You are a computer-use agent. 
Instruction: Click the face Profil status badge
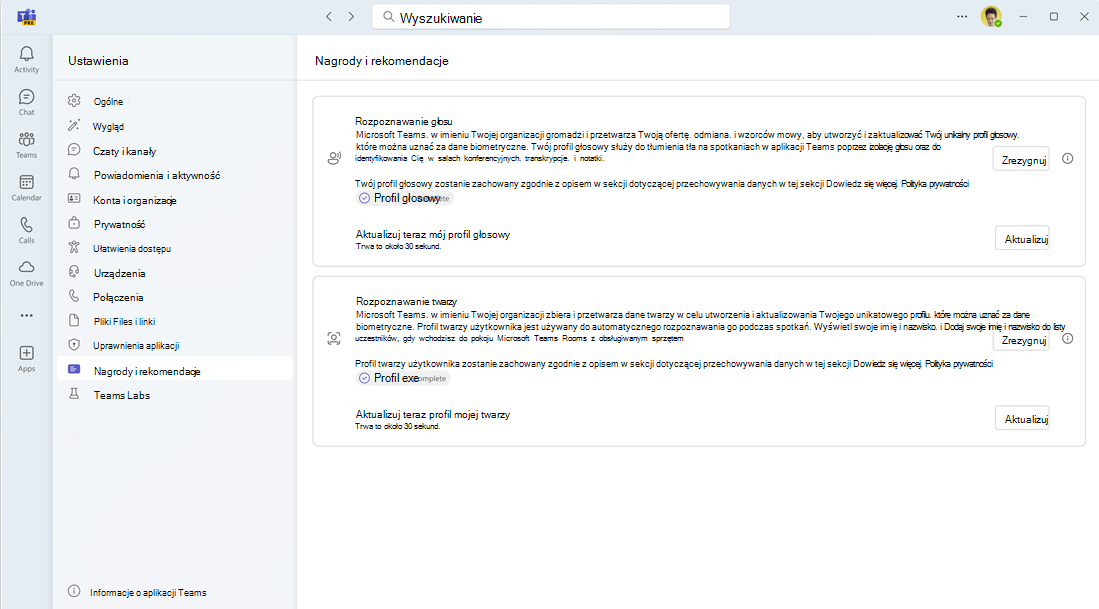(403, 378)
